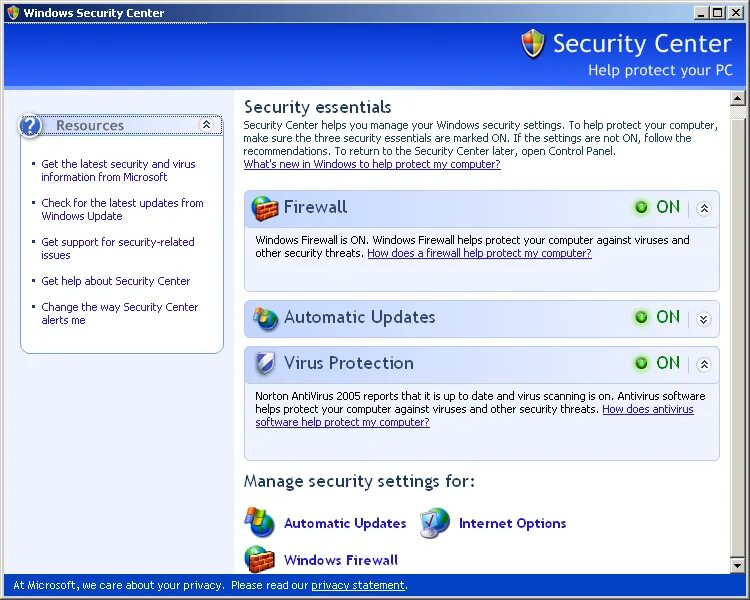Screen dimensions: 750x600
Task: Open 'What's new in Windows to help protect' link
Action: [372, 164]
